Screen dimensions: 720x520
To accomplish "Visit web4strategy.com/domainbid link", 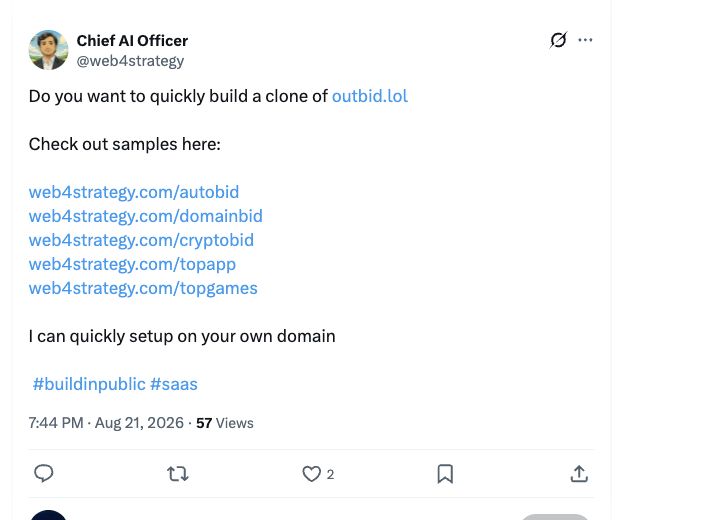I will pyautogui.click(x=146, y=216).
